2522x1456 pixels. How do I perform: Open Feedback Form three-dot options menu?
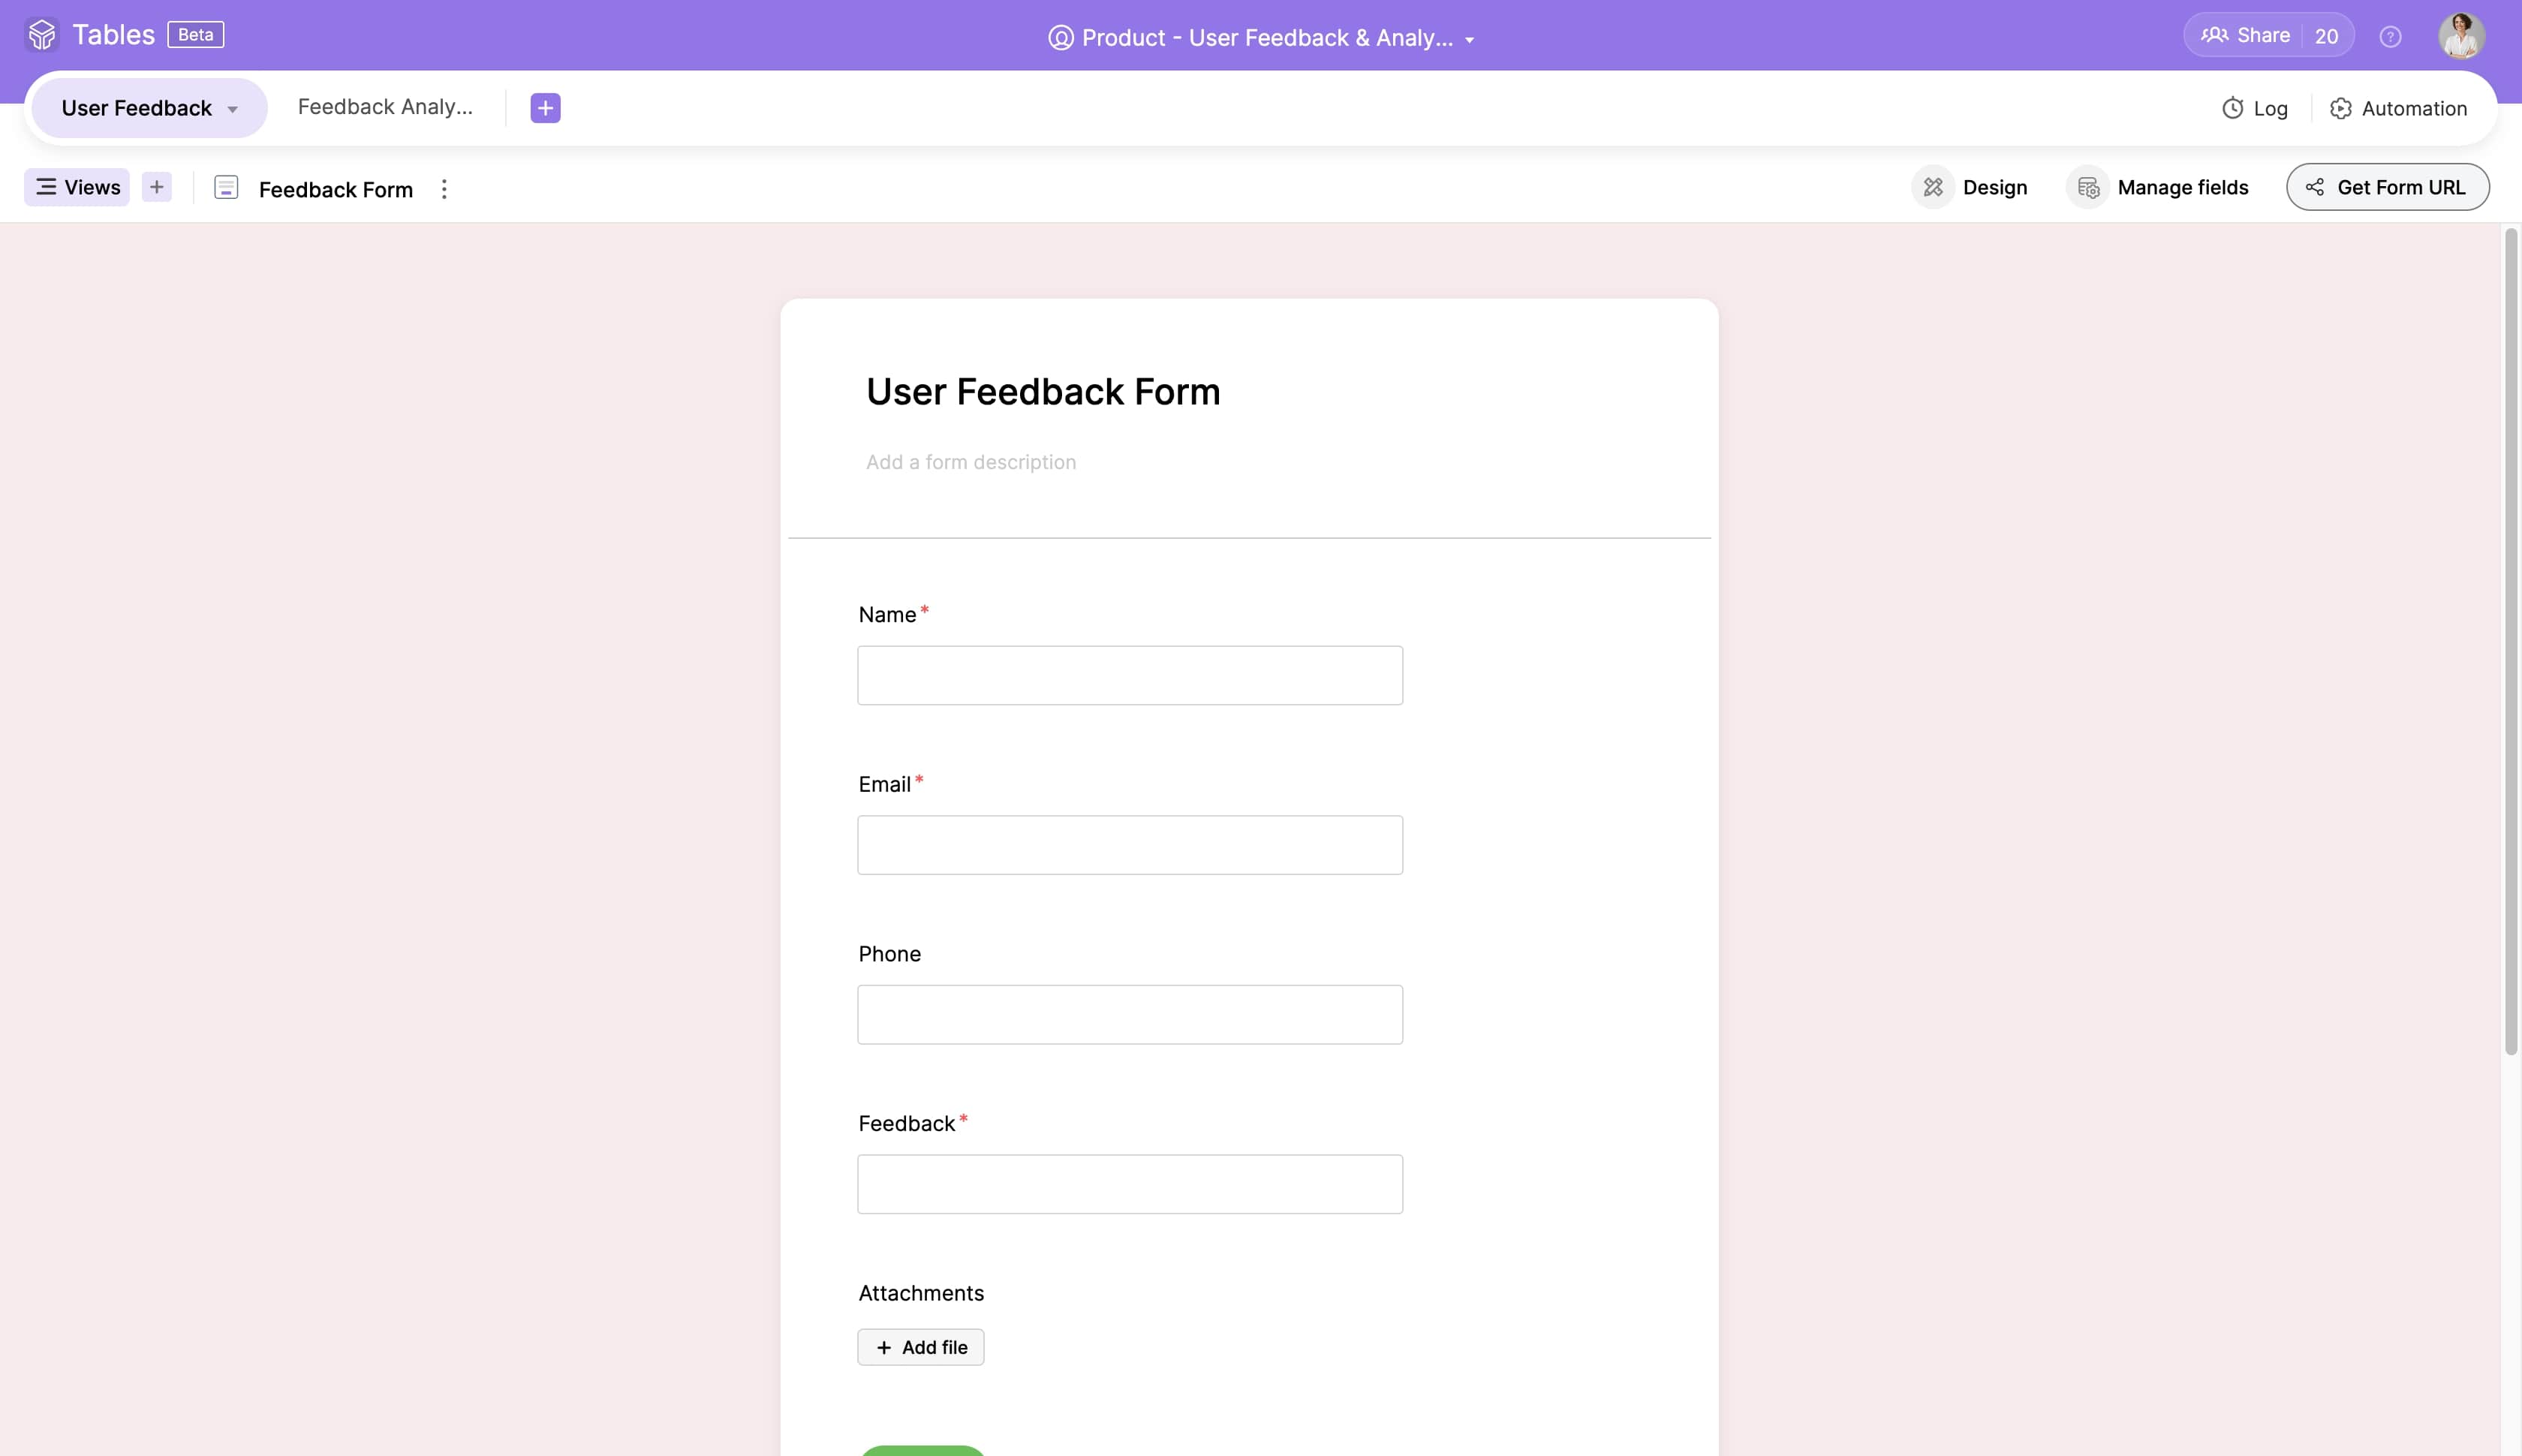[444, 189]
